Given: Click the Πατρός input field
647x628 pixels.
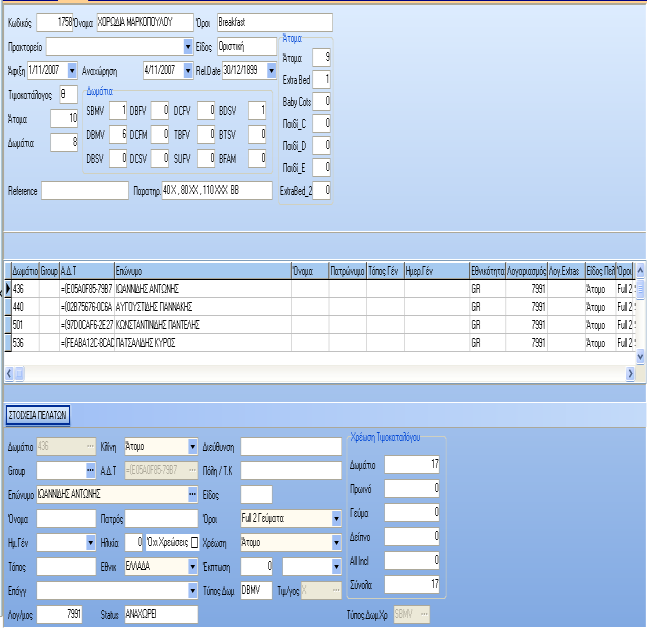Looking at the screenshot, I should click(161, 518).
